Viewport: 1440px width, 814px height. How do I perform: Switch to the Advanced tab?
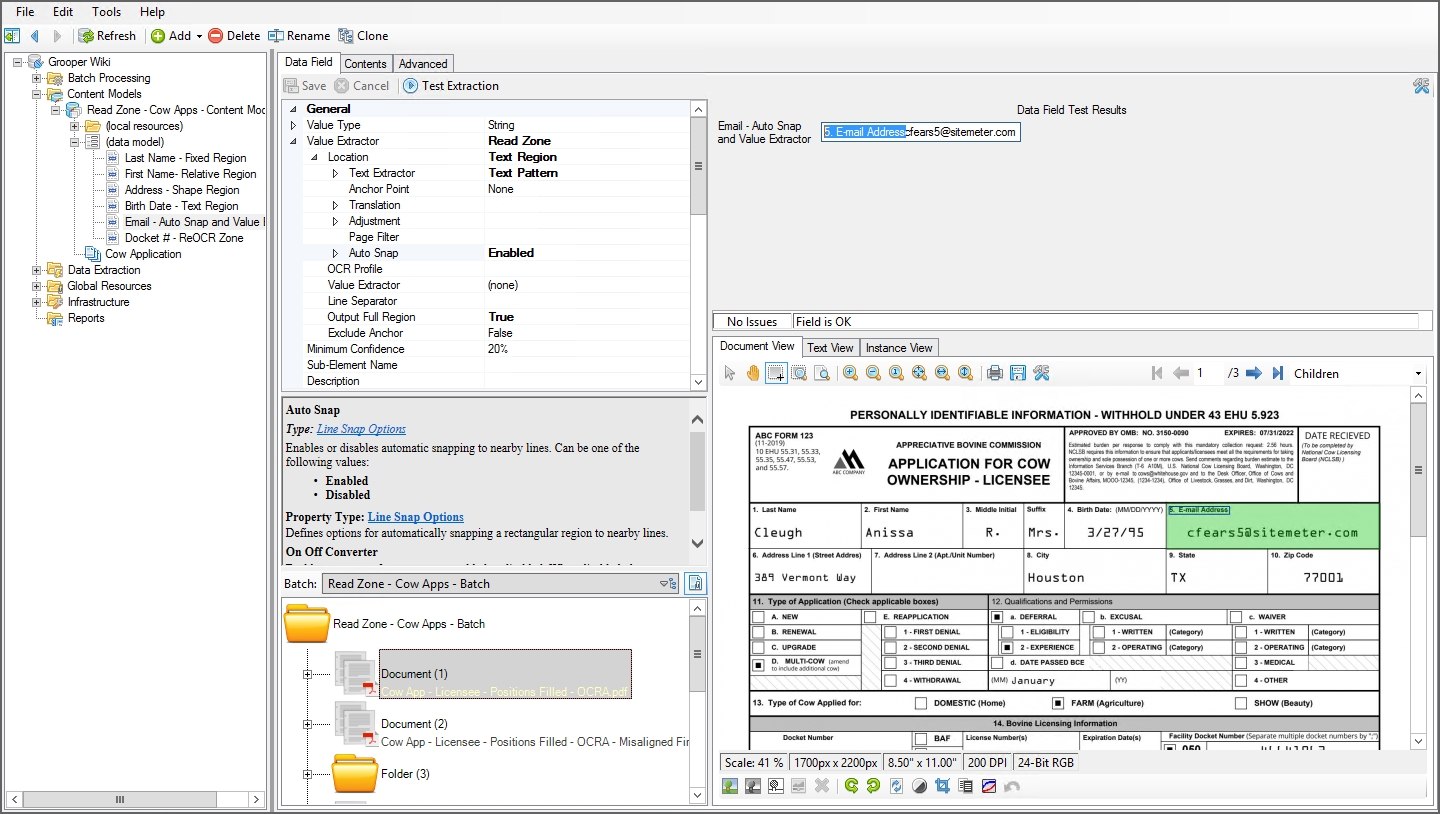(423, 64)
